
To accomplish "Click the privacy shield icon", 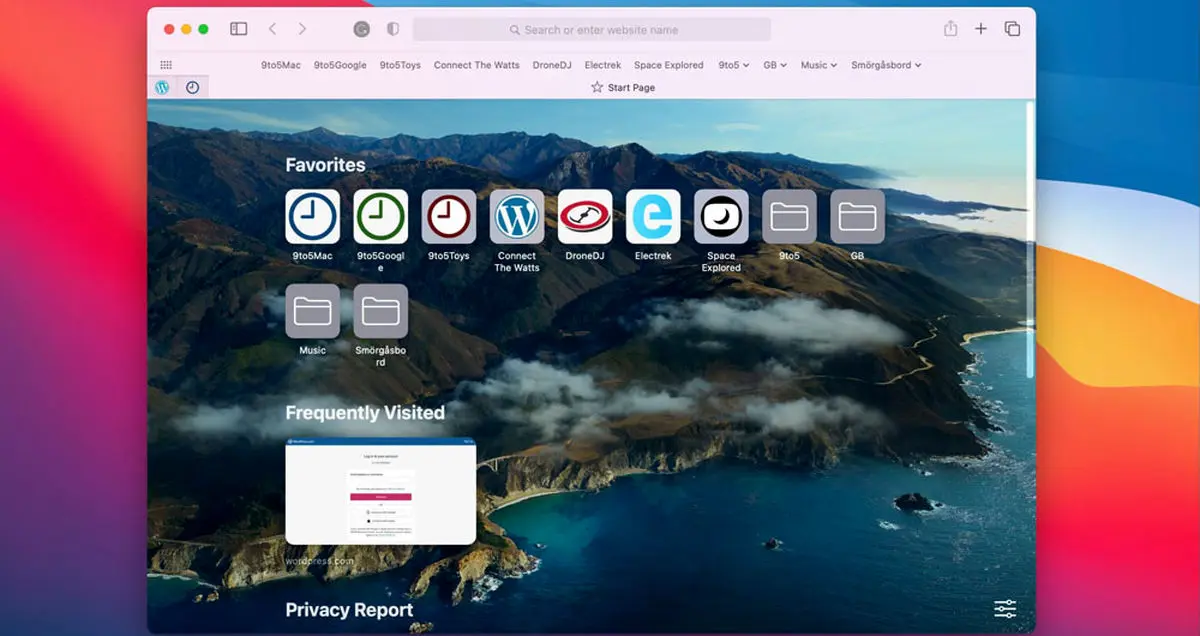I will (x=393, y=29).
